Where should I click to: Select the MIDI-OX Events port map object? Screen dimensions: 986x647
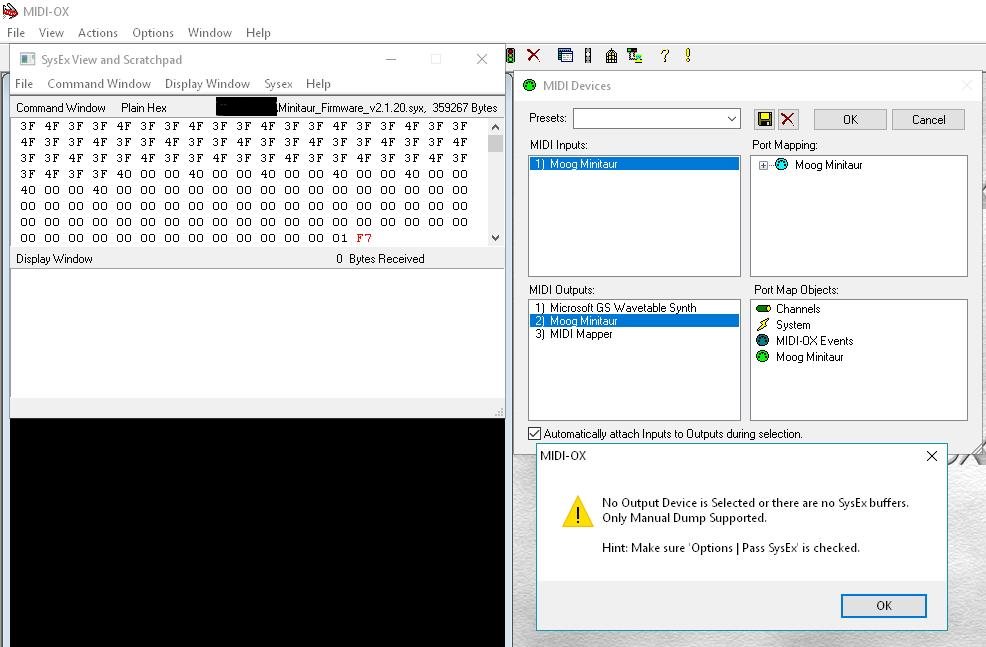813,341
